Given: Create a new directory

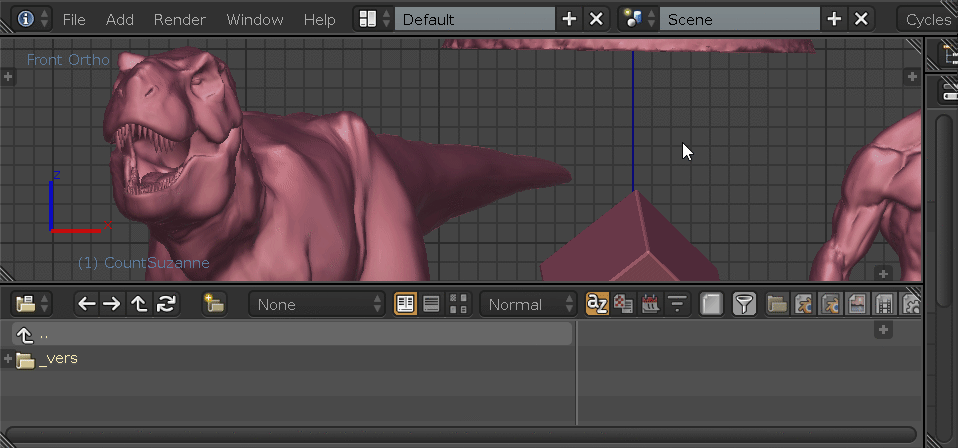Looking at the screenshot, I should 214,304.
